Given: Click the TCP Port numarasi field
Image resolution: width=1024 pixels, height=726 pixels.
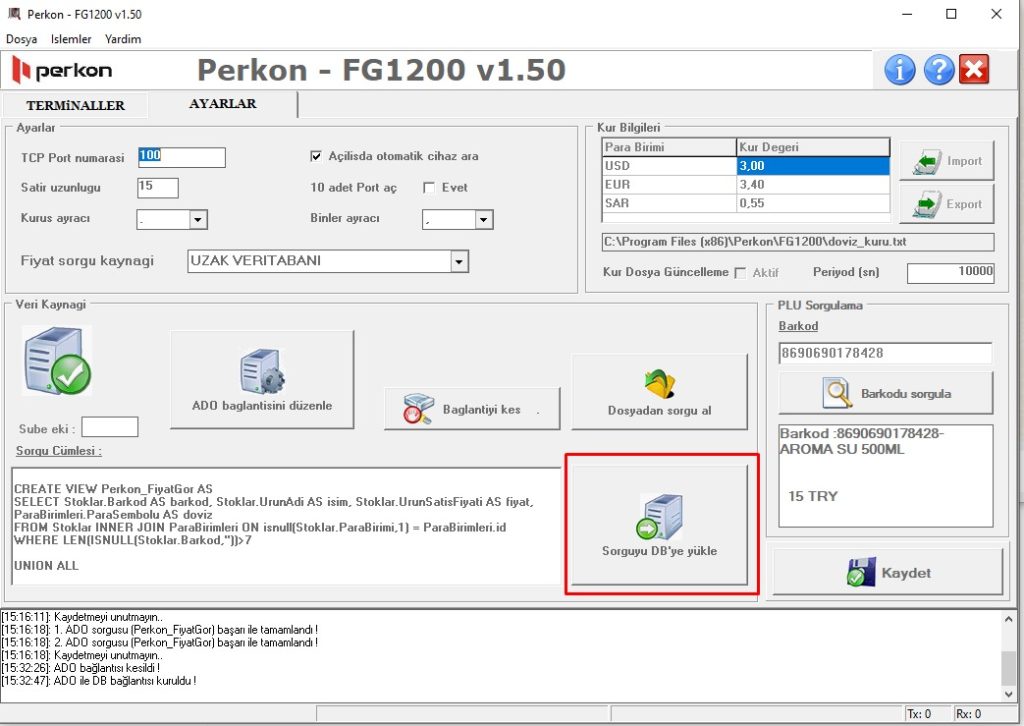Looking at the screenshot, I should click(x=182, y=157).
